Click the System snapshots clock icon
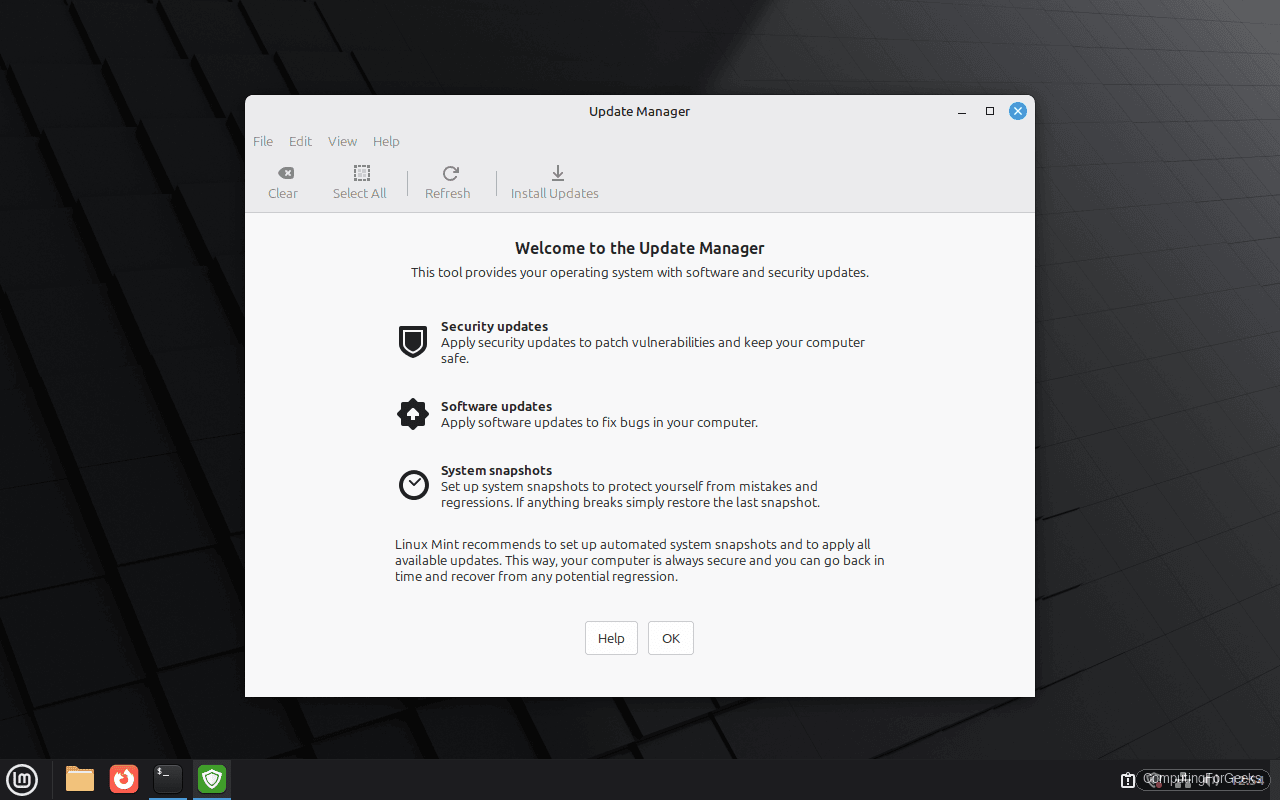 (x=413, y=484)
